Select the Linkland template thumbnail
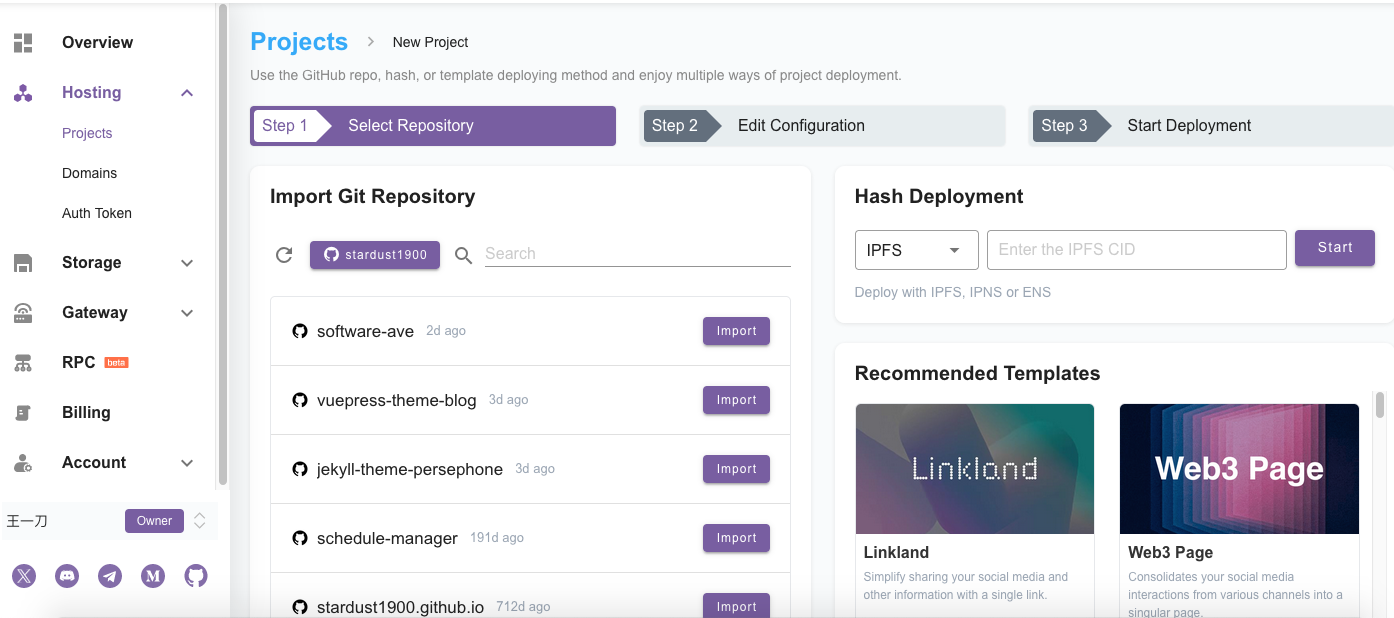1394x618 pixels. coord(974,469)
